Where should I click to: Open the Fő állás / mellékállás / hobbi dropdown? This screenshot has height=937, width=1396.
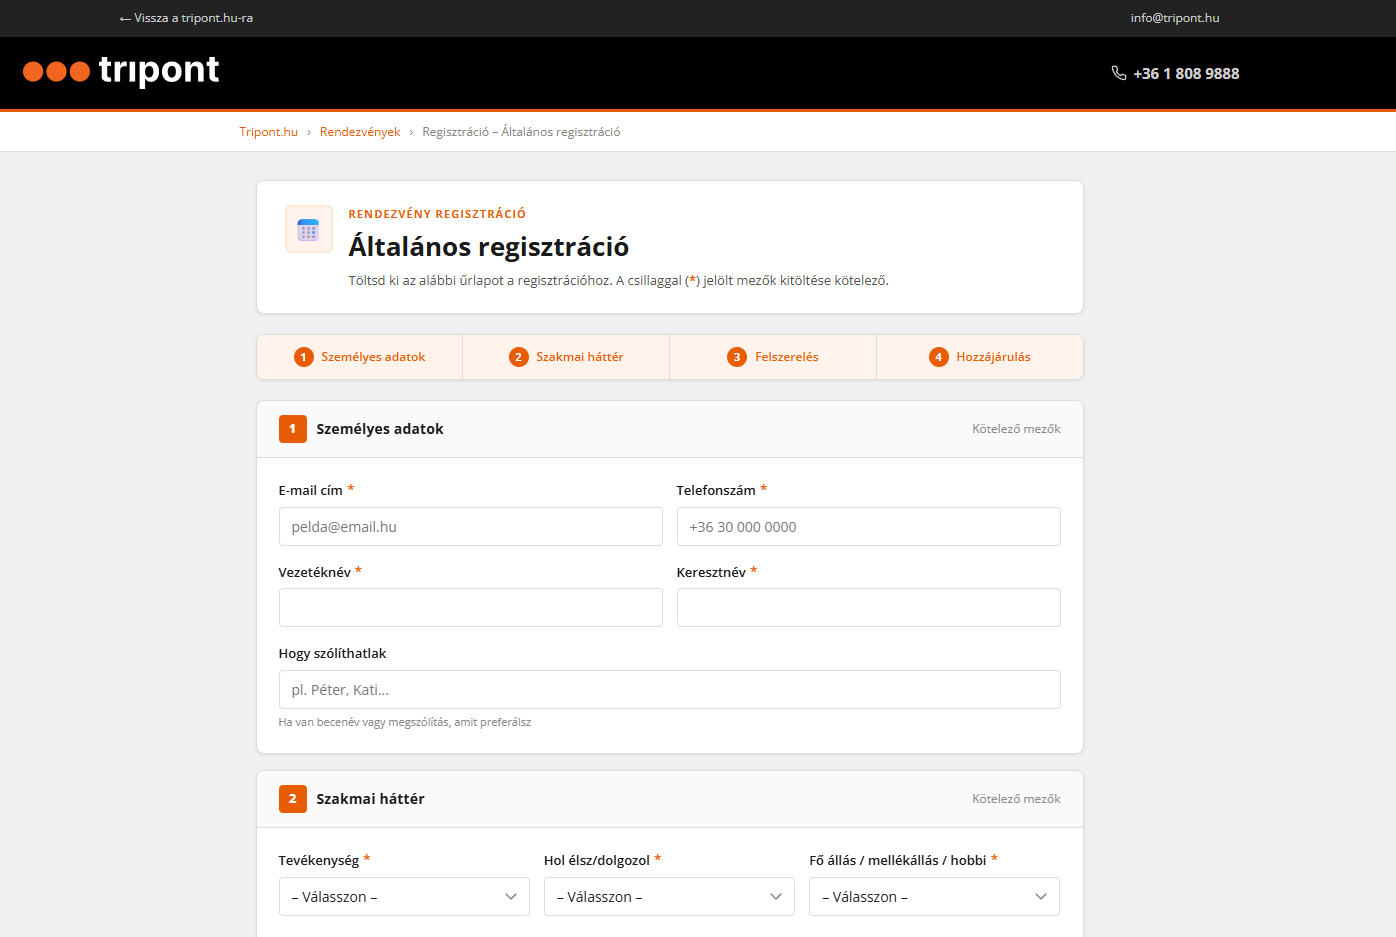tap(934, 897)
